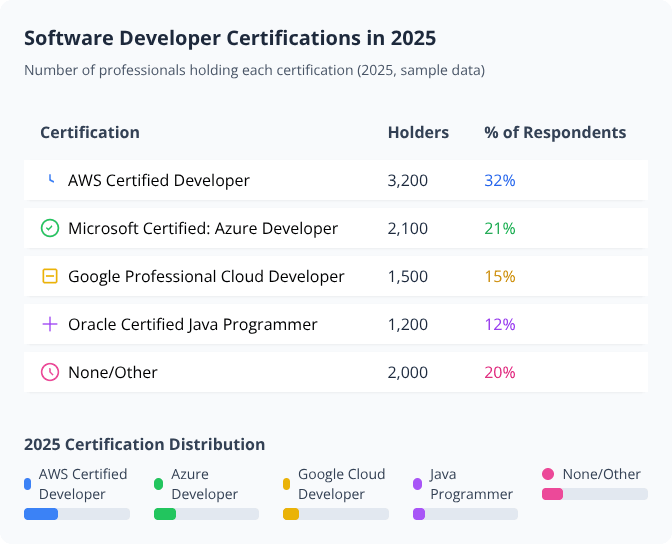
Task: Click the green check-circle icon for Azure Developer
Action: pyautogui.click(x=50, y=228)
